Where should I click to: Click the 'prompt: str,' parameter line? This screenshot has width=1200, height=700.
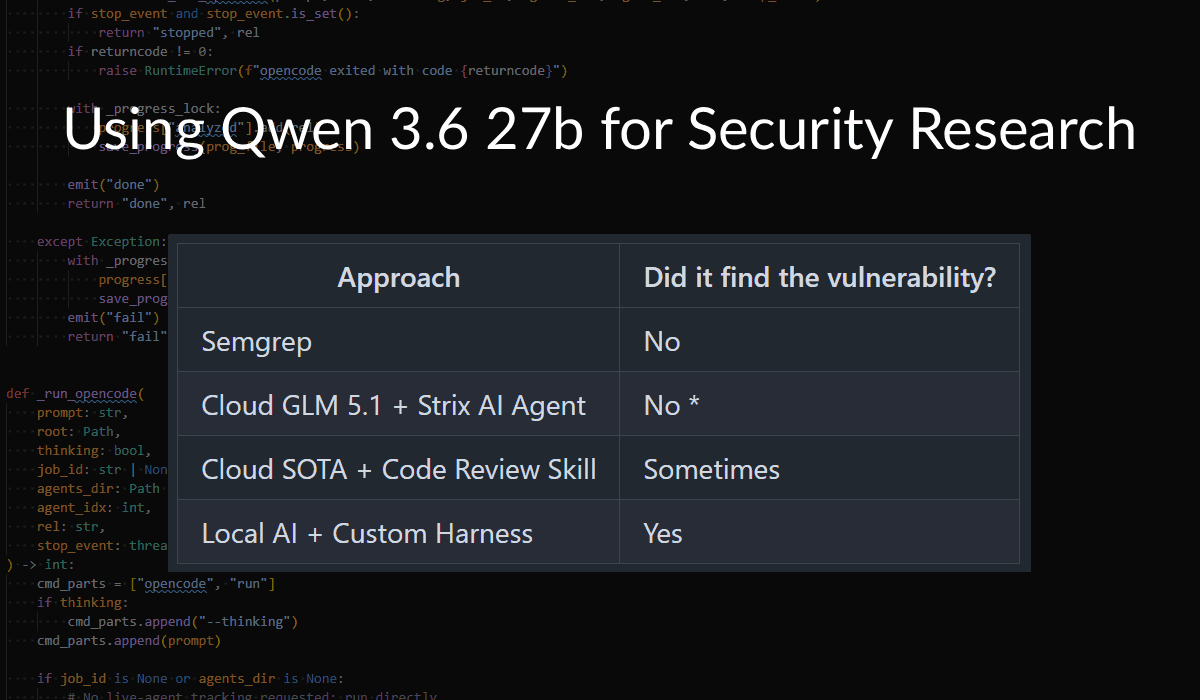pyautogui.click(x=83, y=412)
